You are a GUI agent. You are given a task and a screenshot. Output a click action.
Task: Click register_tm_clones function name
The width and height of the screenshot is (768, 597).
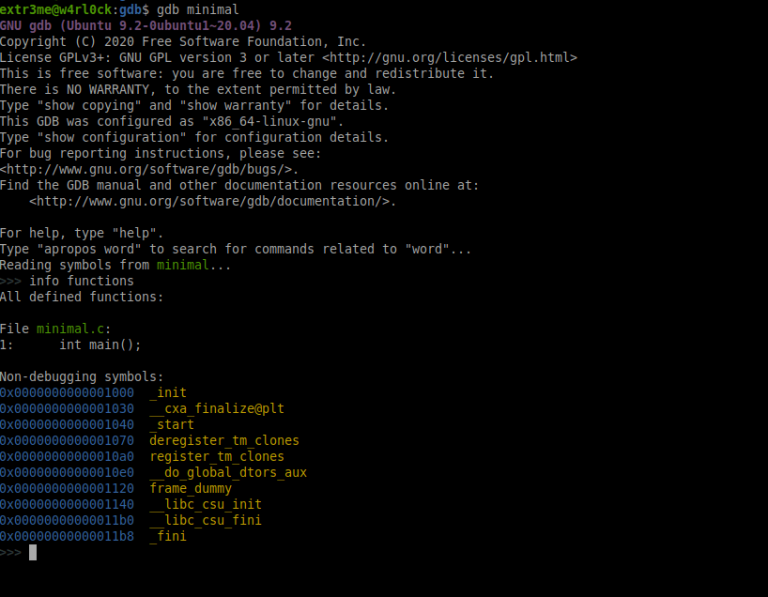(x=217, y=456)
